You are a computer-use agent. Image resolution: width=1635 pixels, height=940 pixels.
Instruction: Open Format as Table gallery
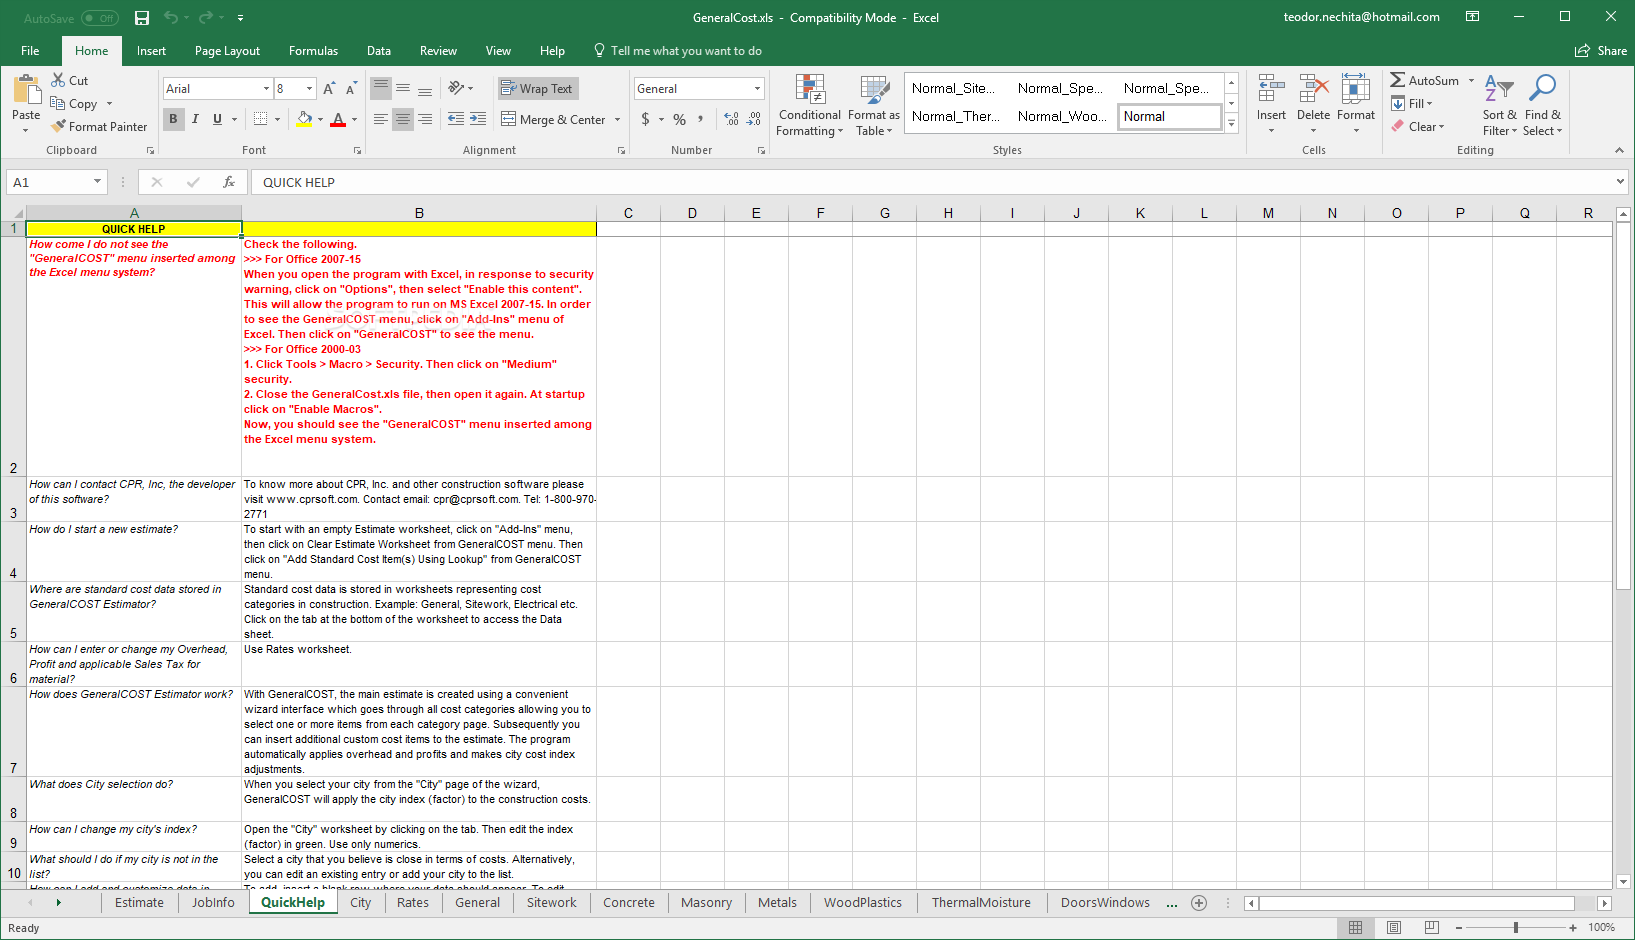click(874, 106)
